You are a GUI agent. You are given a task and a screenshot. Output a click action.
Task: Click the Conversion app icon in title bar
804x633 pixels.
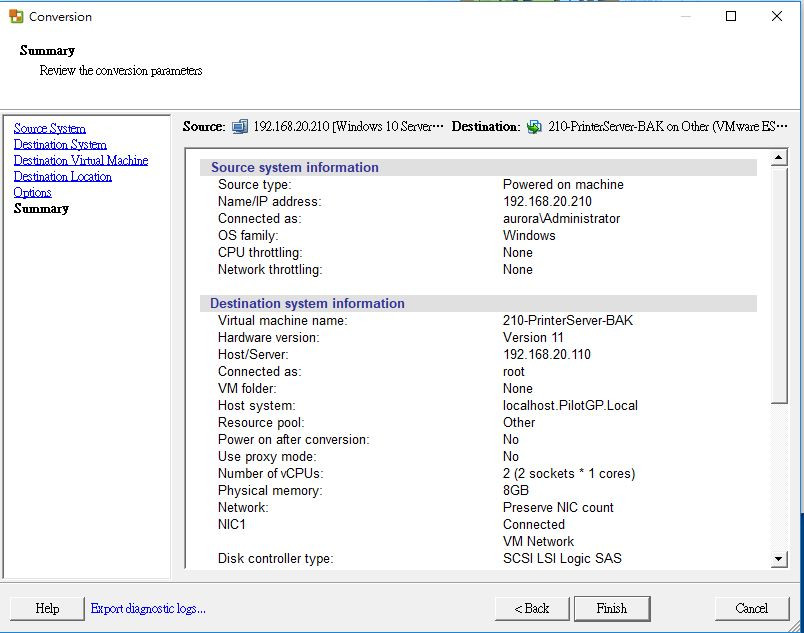pos(16,16)
